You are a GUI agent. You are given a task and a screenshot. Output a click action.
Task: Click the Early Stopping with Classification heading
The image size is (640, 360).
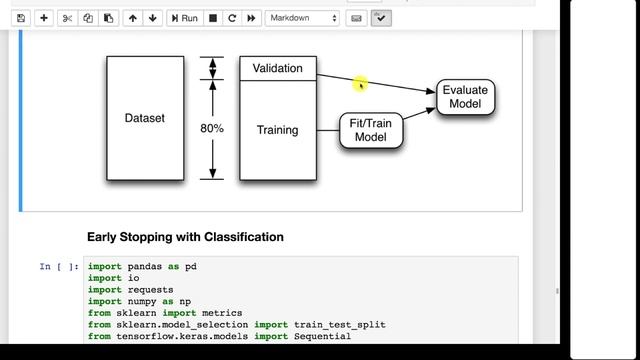tap(185, 237)
